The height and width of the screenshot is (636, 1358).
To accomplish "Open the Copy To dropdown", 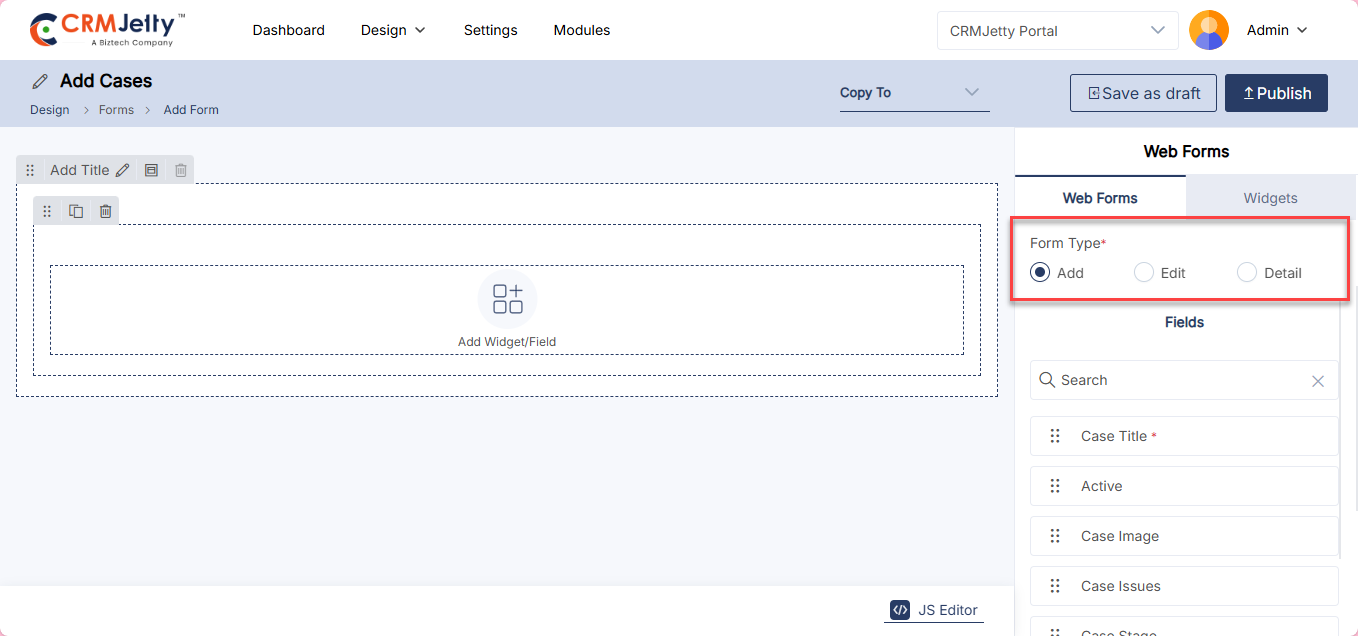I will pyautogui.click(x=914, y=93).
